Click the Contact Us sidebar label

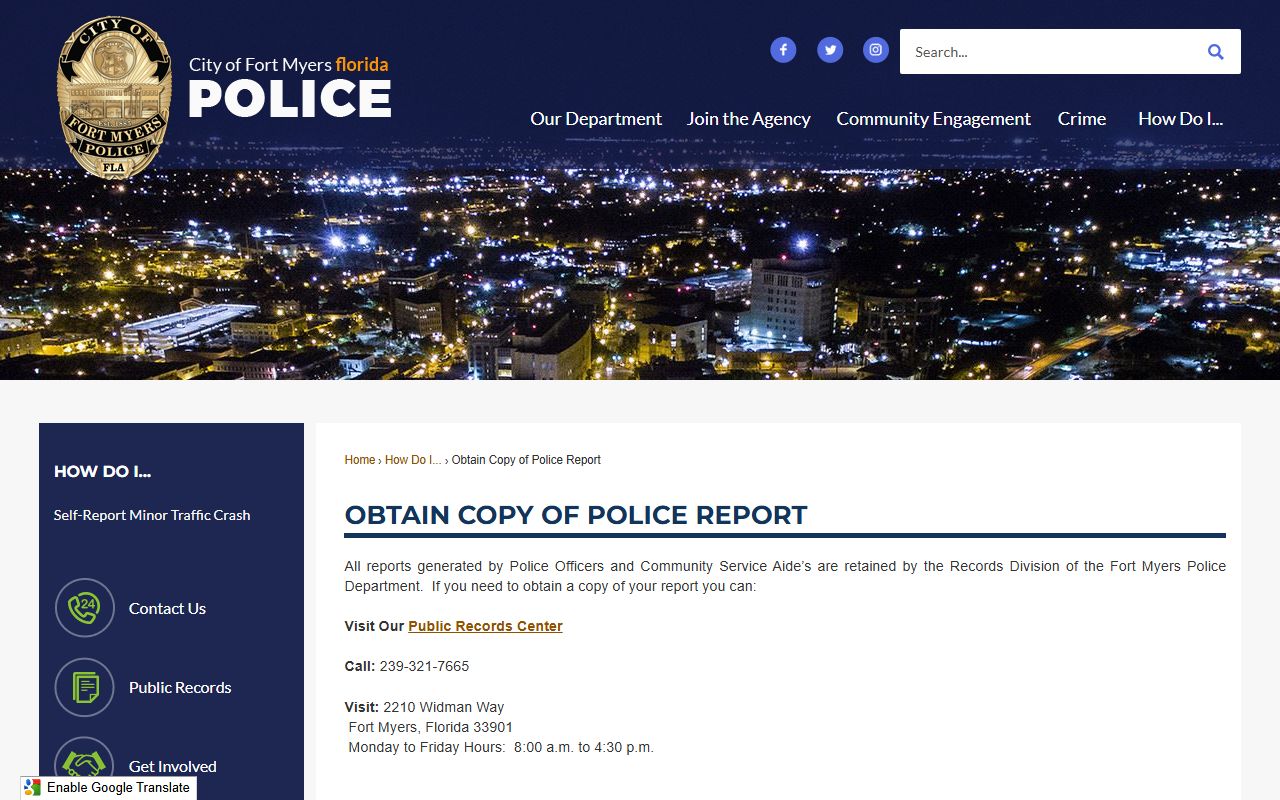167,608
